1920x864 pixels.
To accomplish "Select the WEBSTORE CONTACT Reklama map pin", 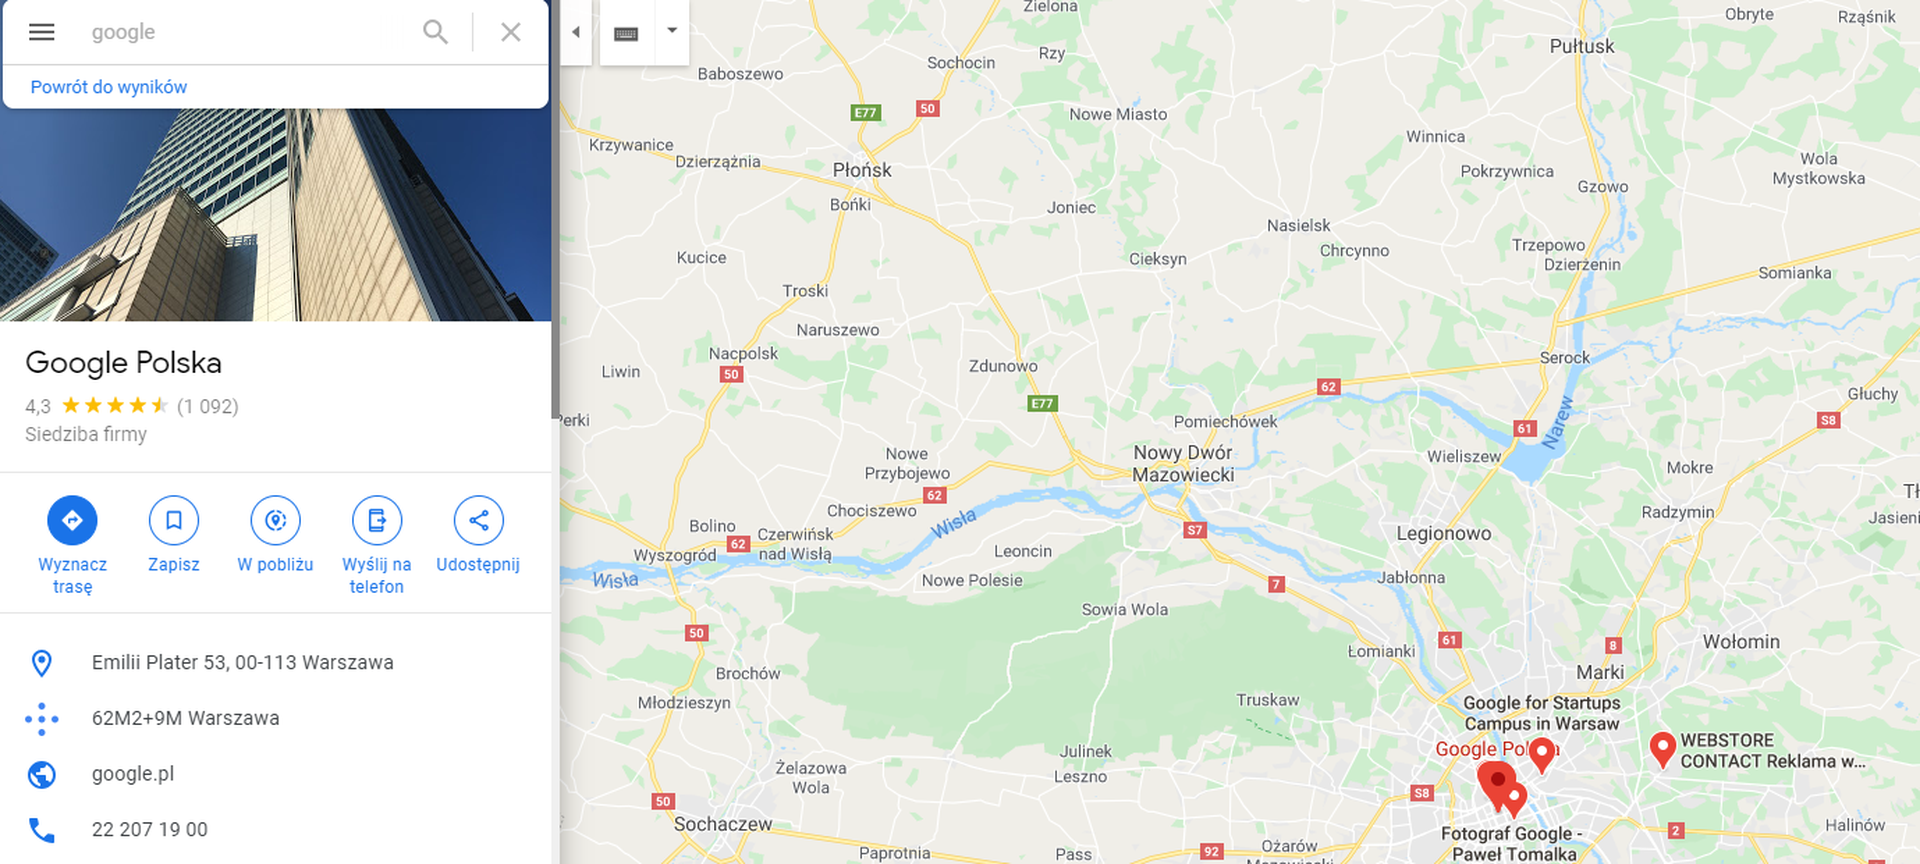I will (1662, 749).
